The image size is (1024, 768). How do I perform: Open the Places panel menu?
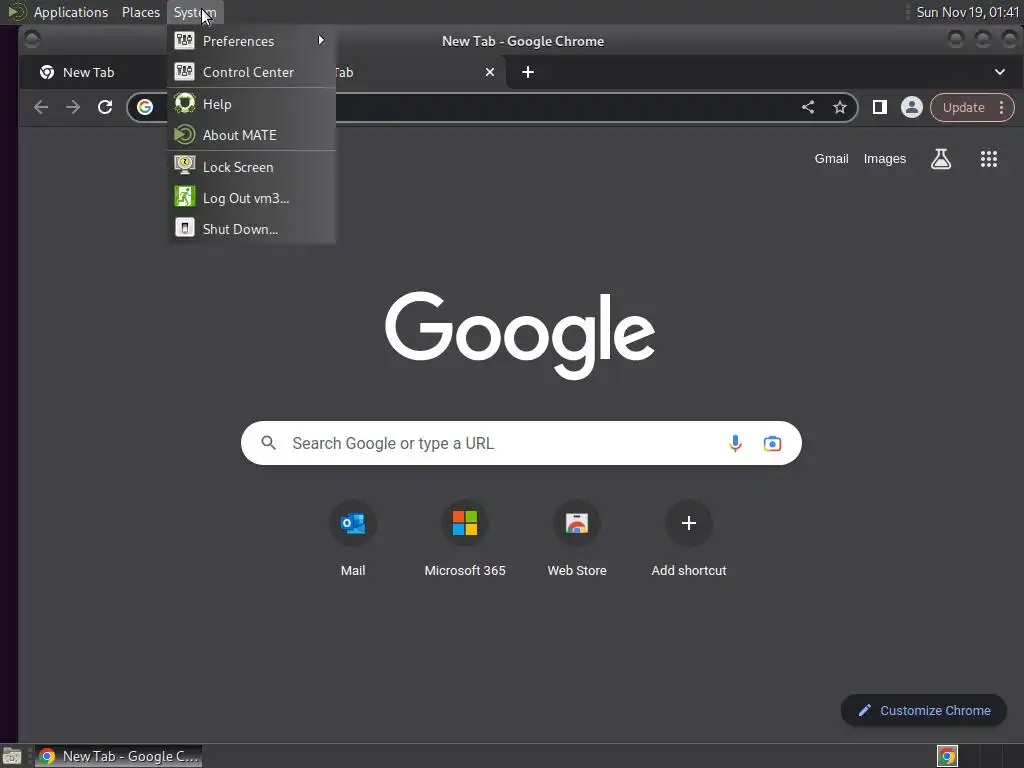coord(140,12)
